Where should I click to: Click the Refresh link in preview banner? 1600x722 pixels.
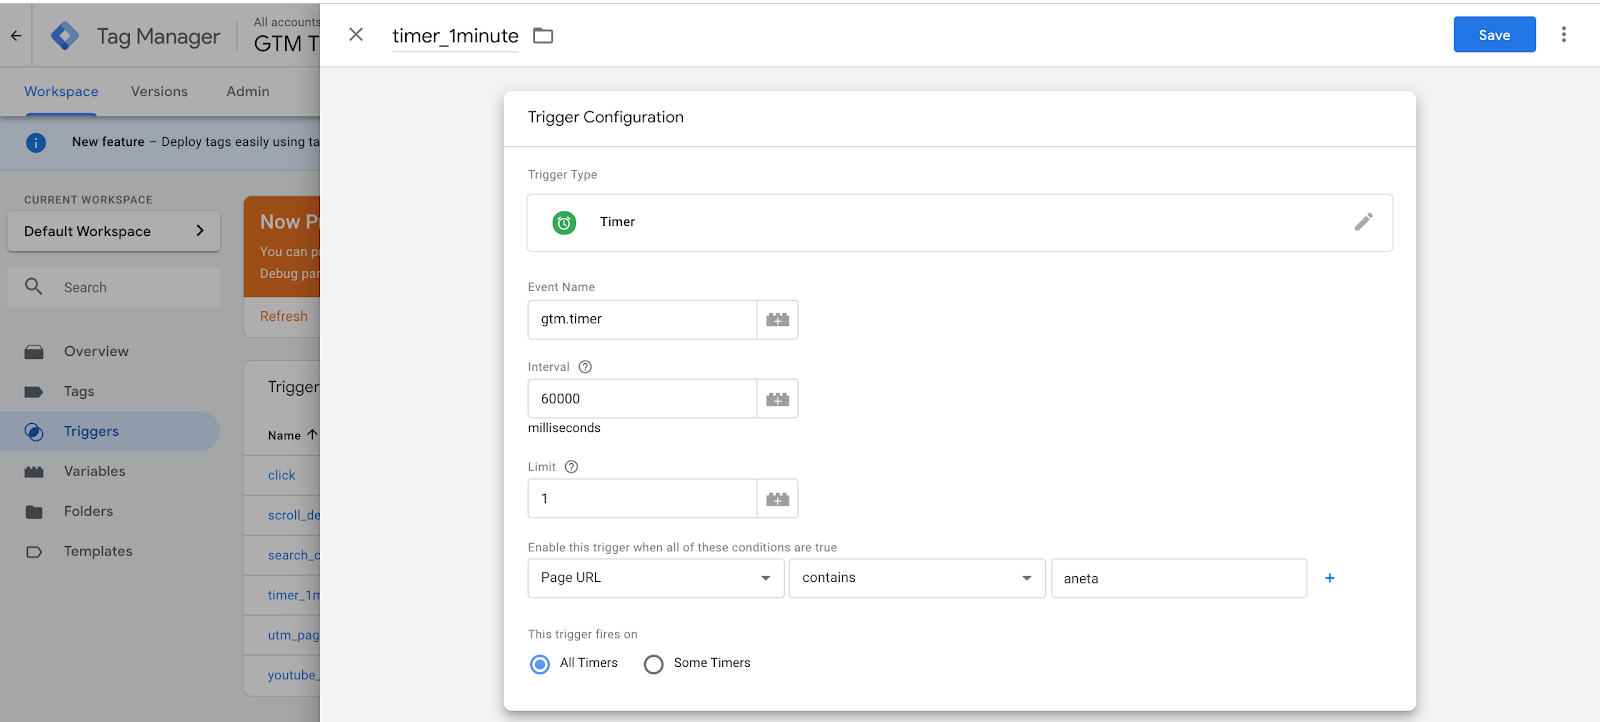(x=284, y=316)
